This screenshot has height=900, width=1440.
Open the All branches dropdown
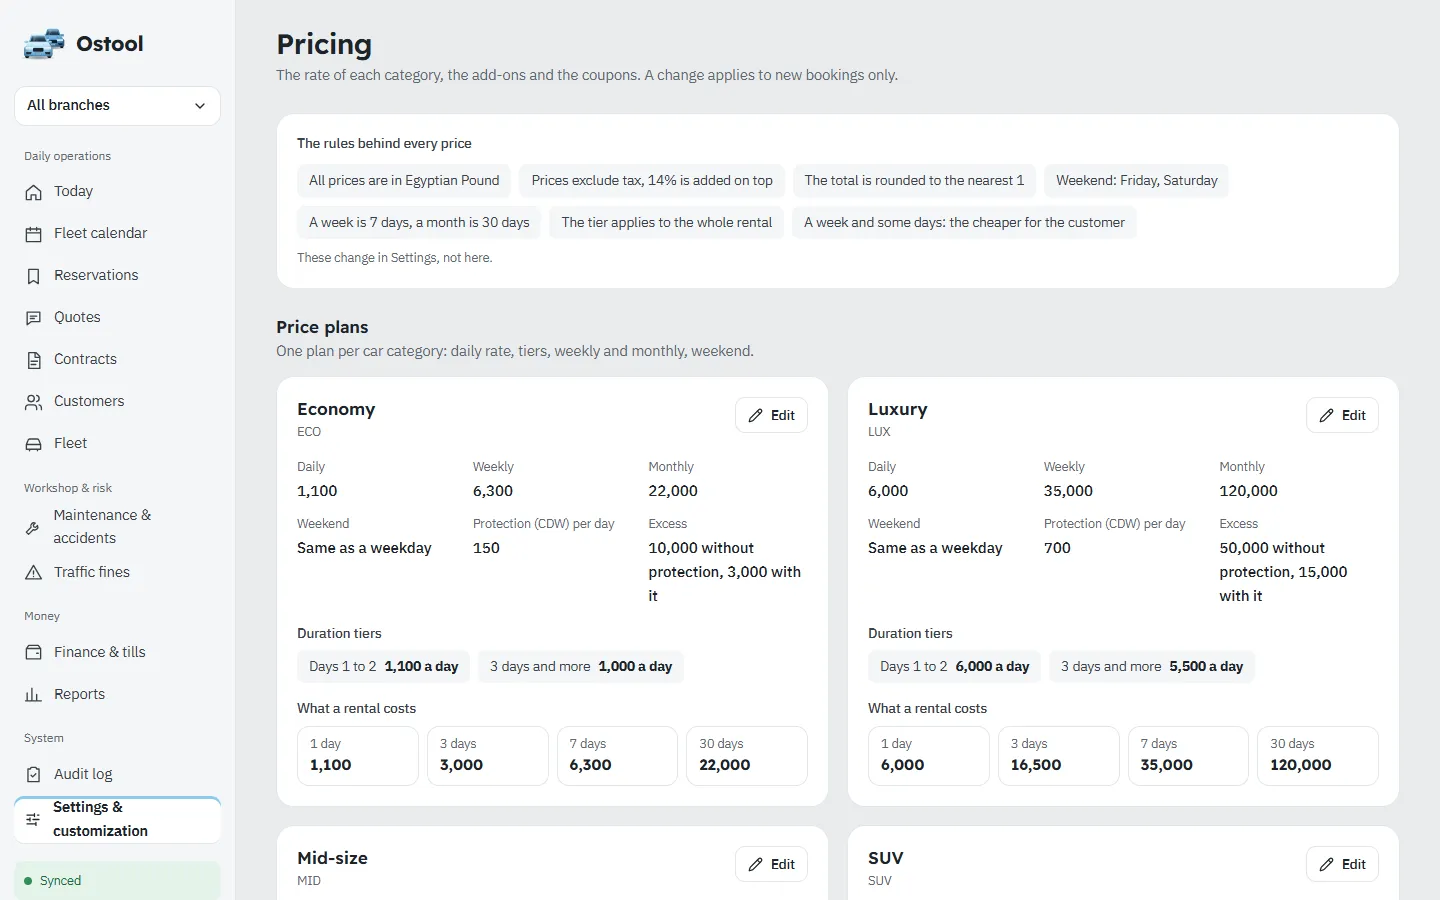pos(117,106)
